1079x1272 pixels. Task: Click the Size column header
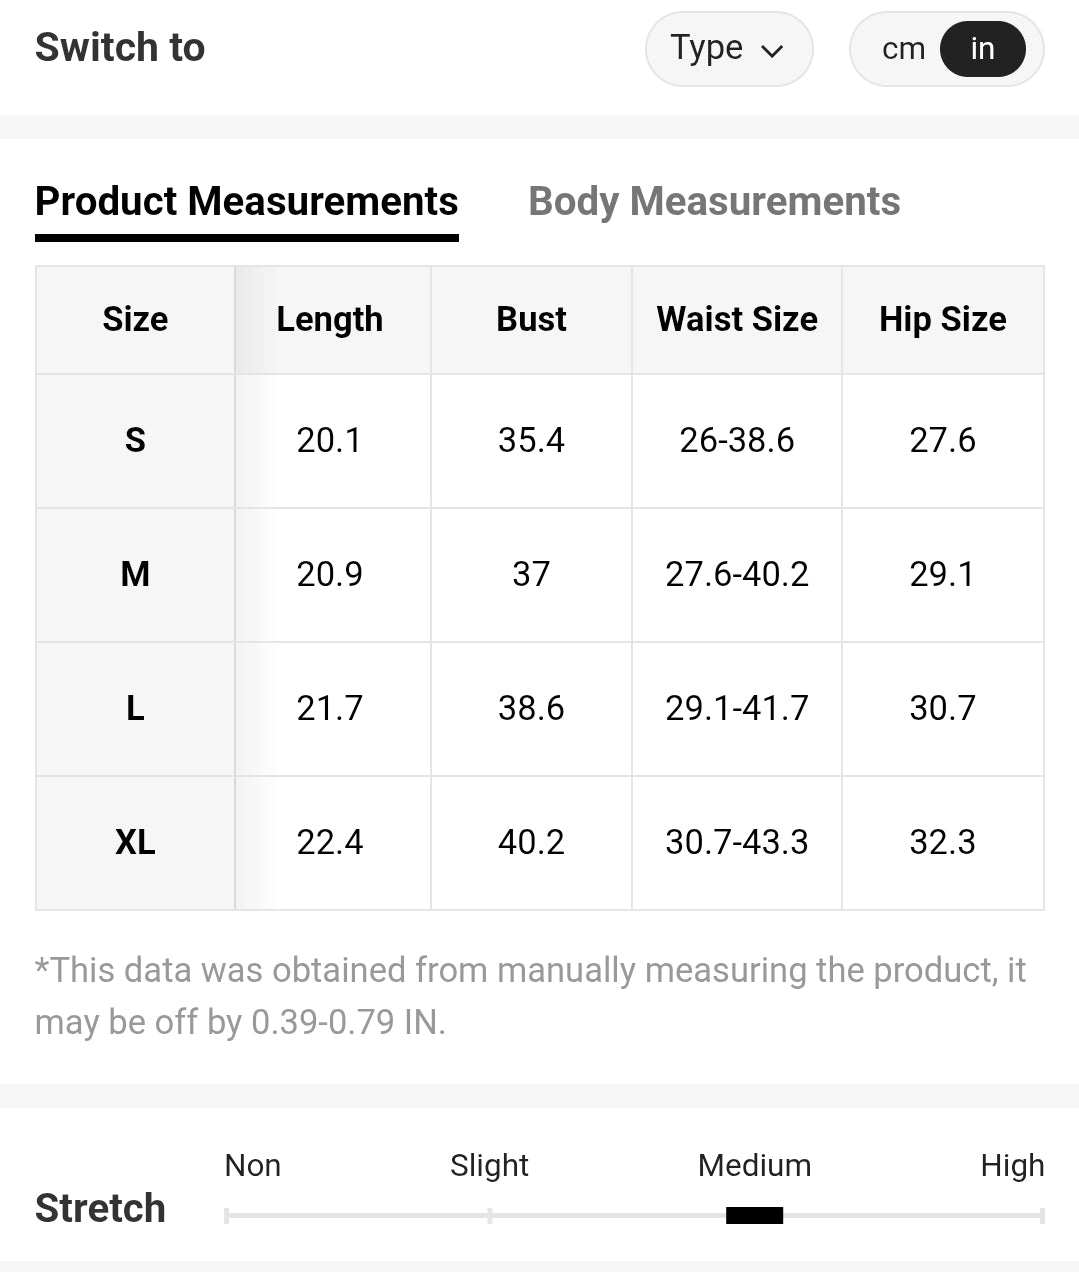[135, 319]
